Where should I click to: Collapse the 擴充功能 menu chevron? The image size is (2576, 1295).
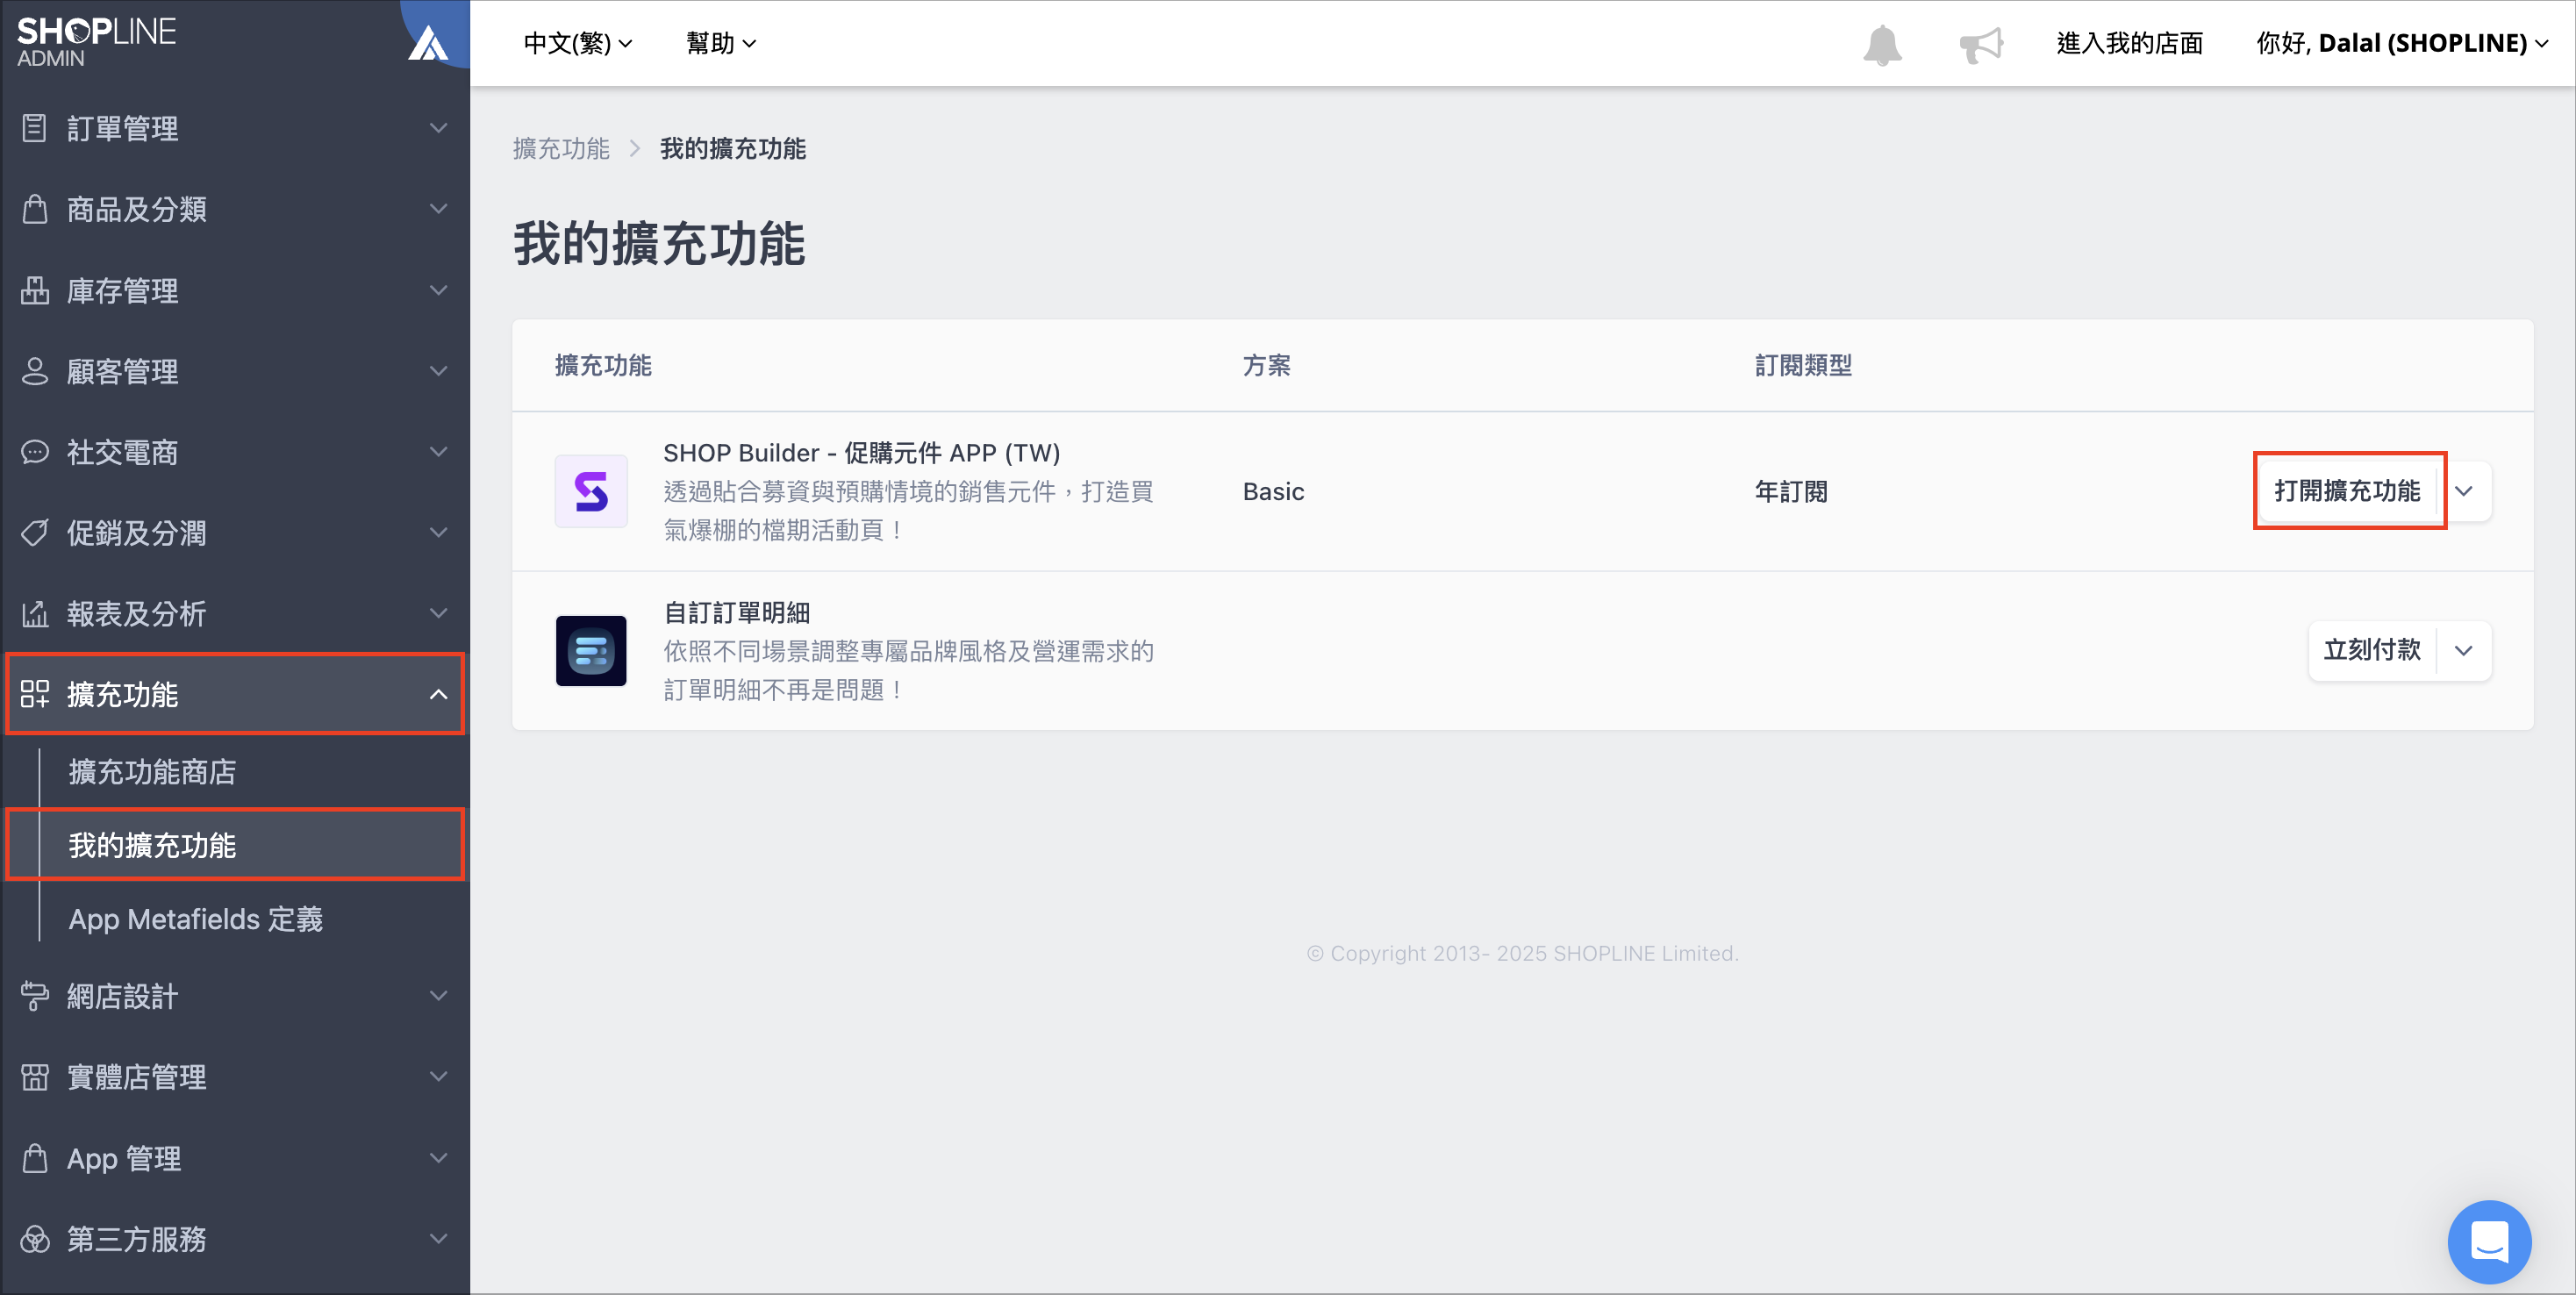pyautogui.click(x=438, y=694)
